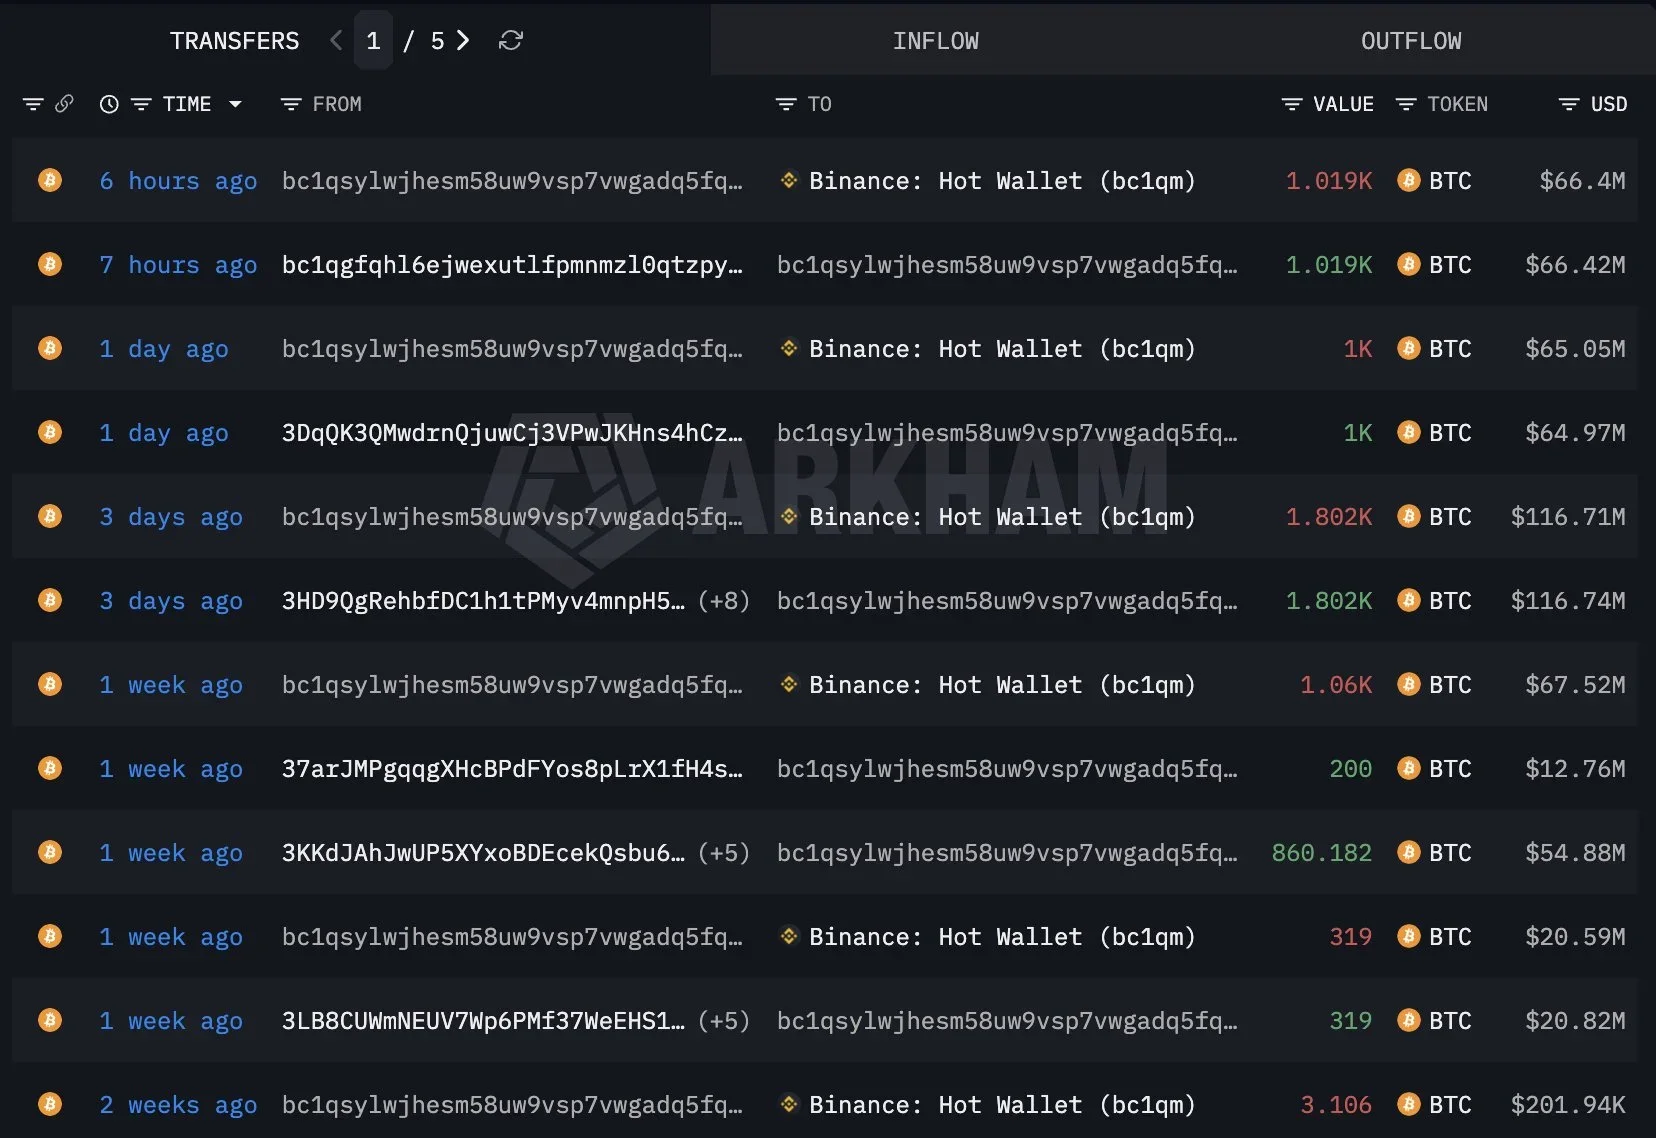
Task: Open Binance Hot Wallet in $66.4M row
Action: coord(1002,181)
